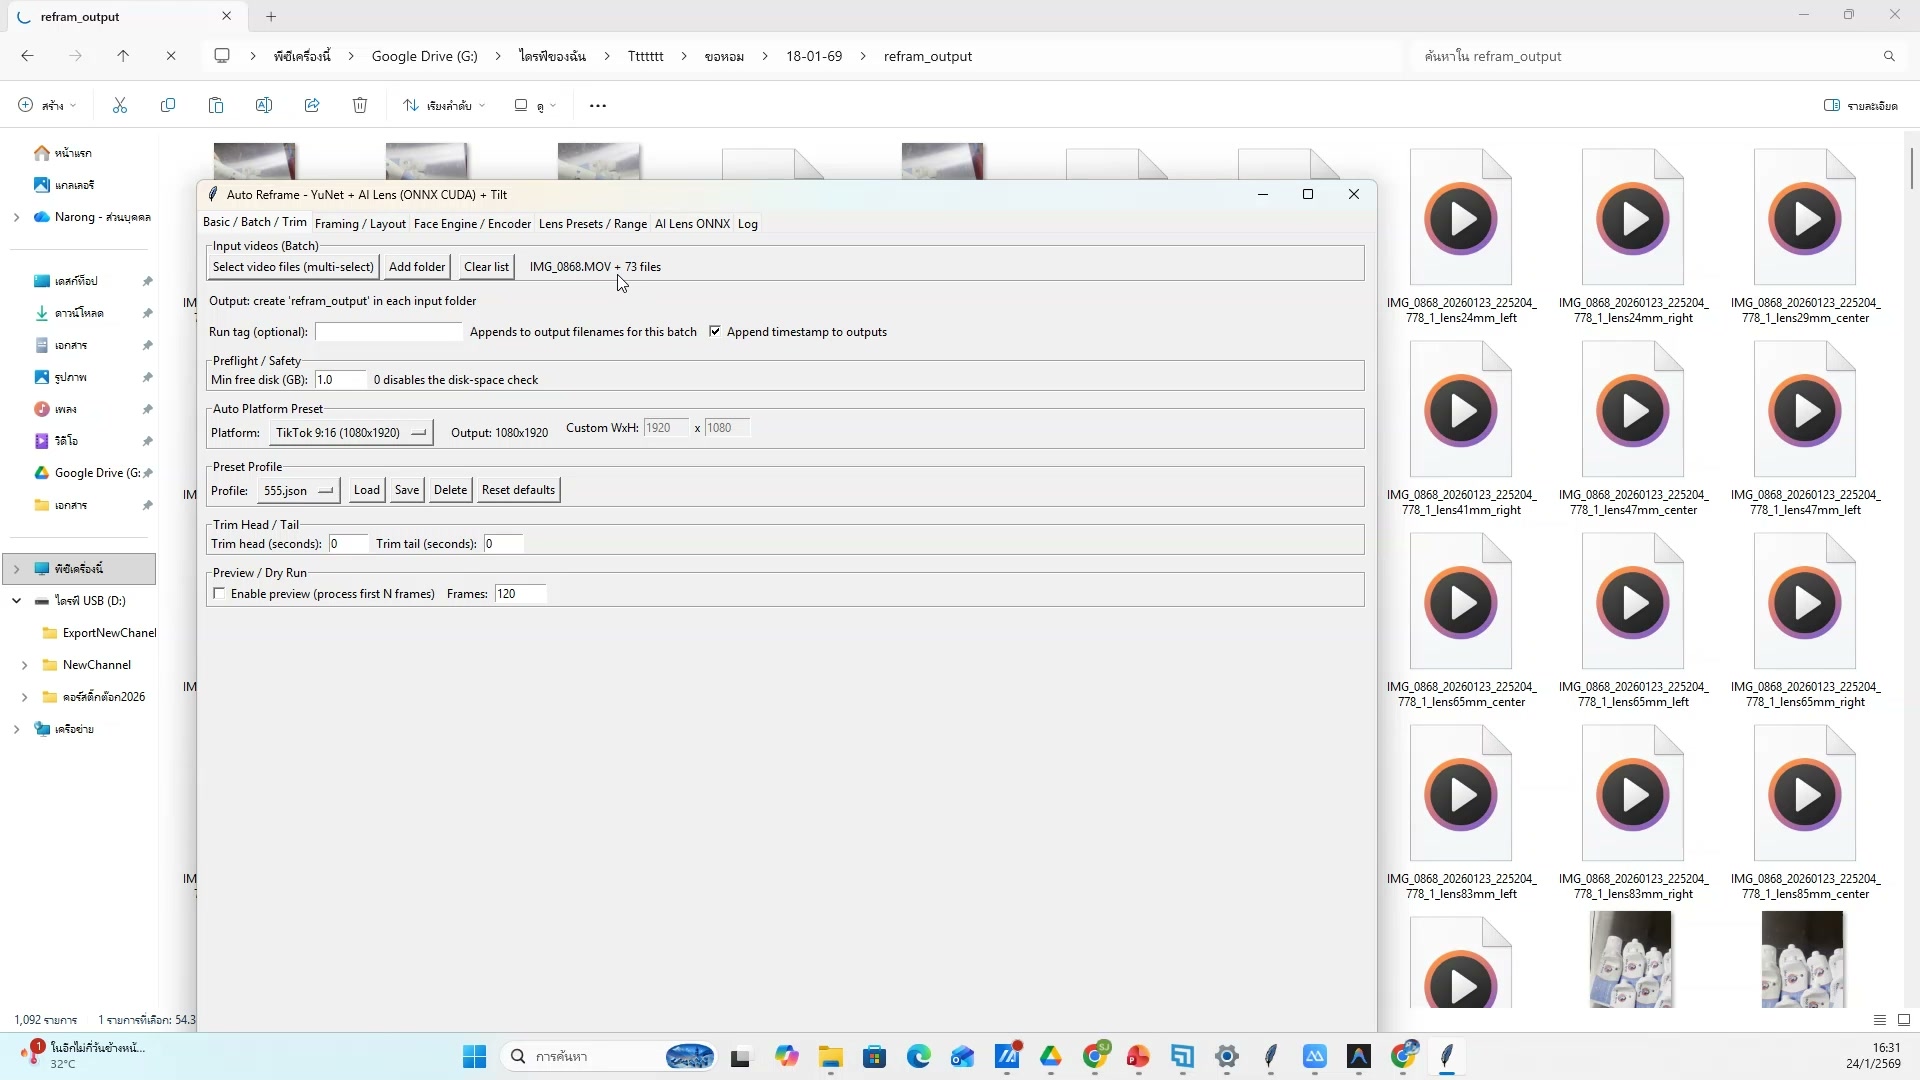The height and width of the screenshot is (1080, 1920).
Task: Switch to the Framing / Layout tab
Action: click(x=360, y=224)
